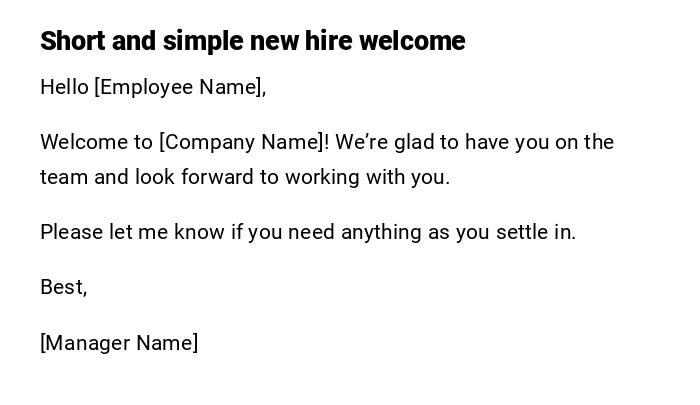
Task: Click the word 'need' in the third paragraph
Action: tap(312, 232)
